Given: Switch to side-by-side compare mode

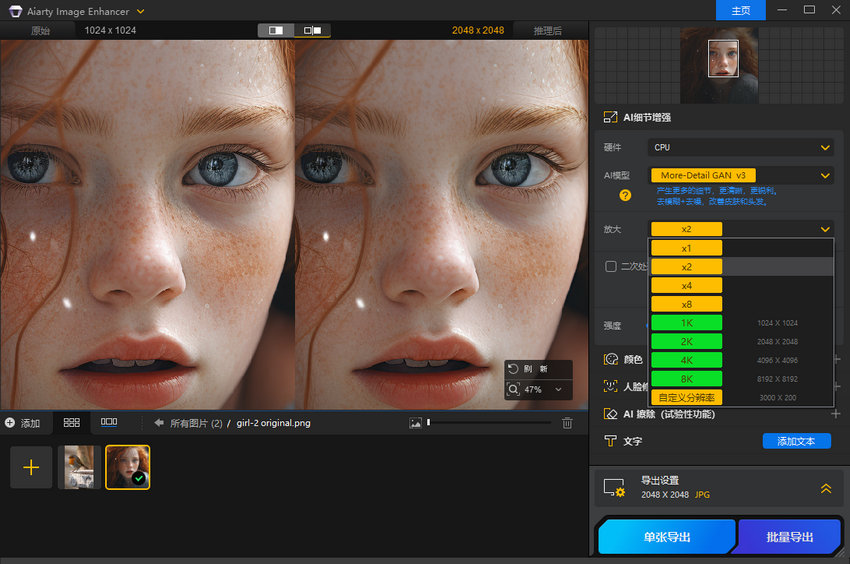Looking at the screenshot, I should coord(312,30).
